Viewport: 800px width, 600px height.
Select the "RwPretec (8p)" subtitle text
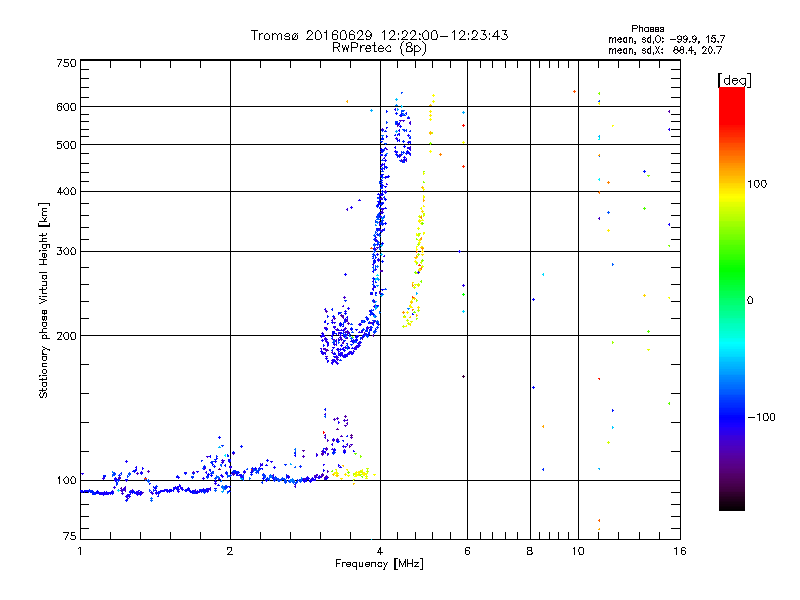379,48
